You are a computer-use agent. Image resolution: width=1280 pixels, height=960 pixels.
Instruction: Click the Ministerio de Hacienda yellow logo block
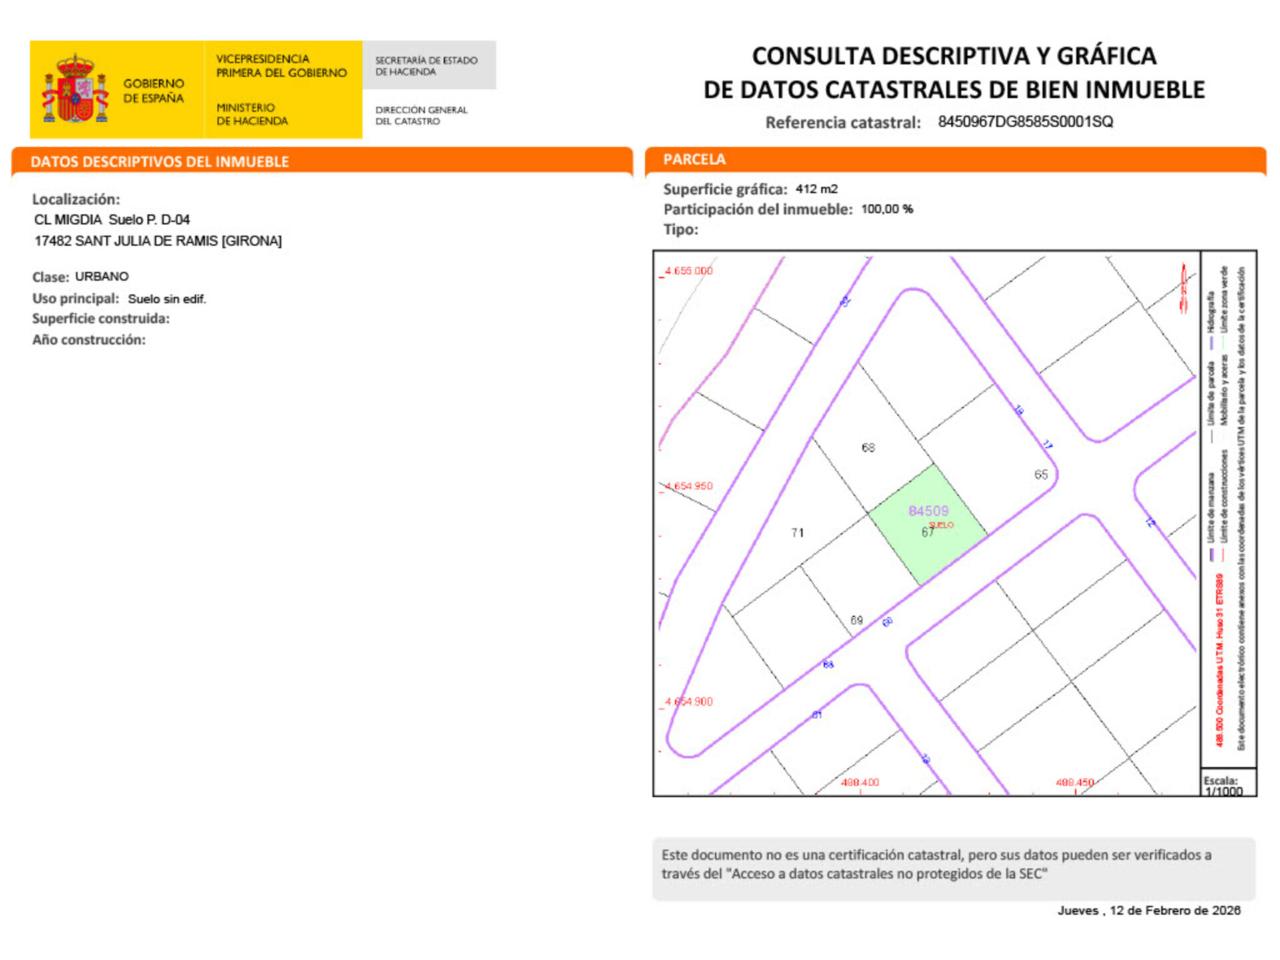[282, 90]
